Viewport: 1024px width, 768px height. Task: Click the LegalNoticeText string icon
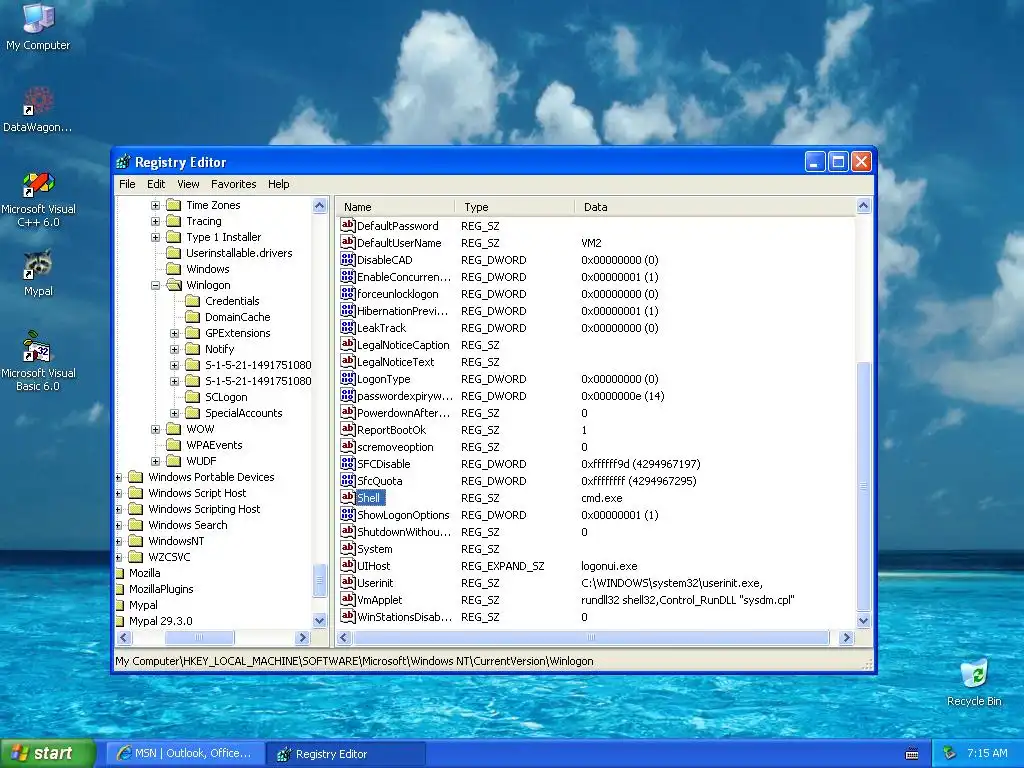[347, 361]
